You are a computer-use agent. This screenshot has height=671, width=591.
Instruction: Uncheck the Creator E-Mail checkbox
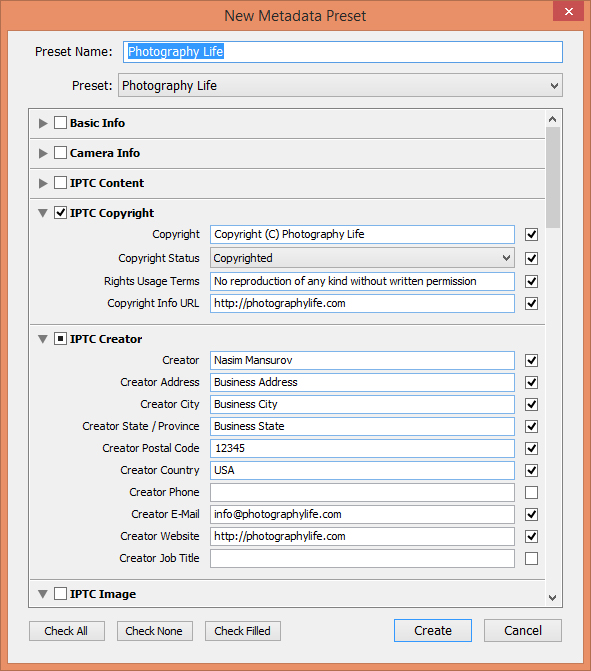click(532, 514)
